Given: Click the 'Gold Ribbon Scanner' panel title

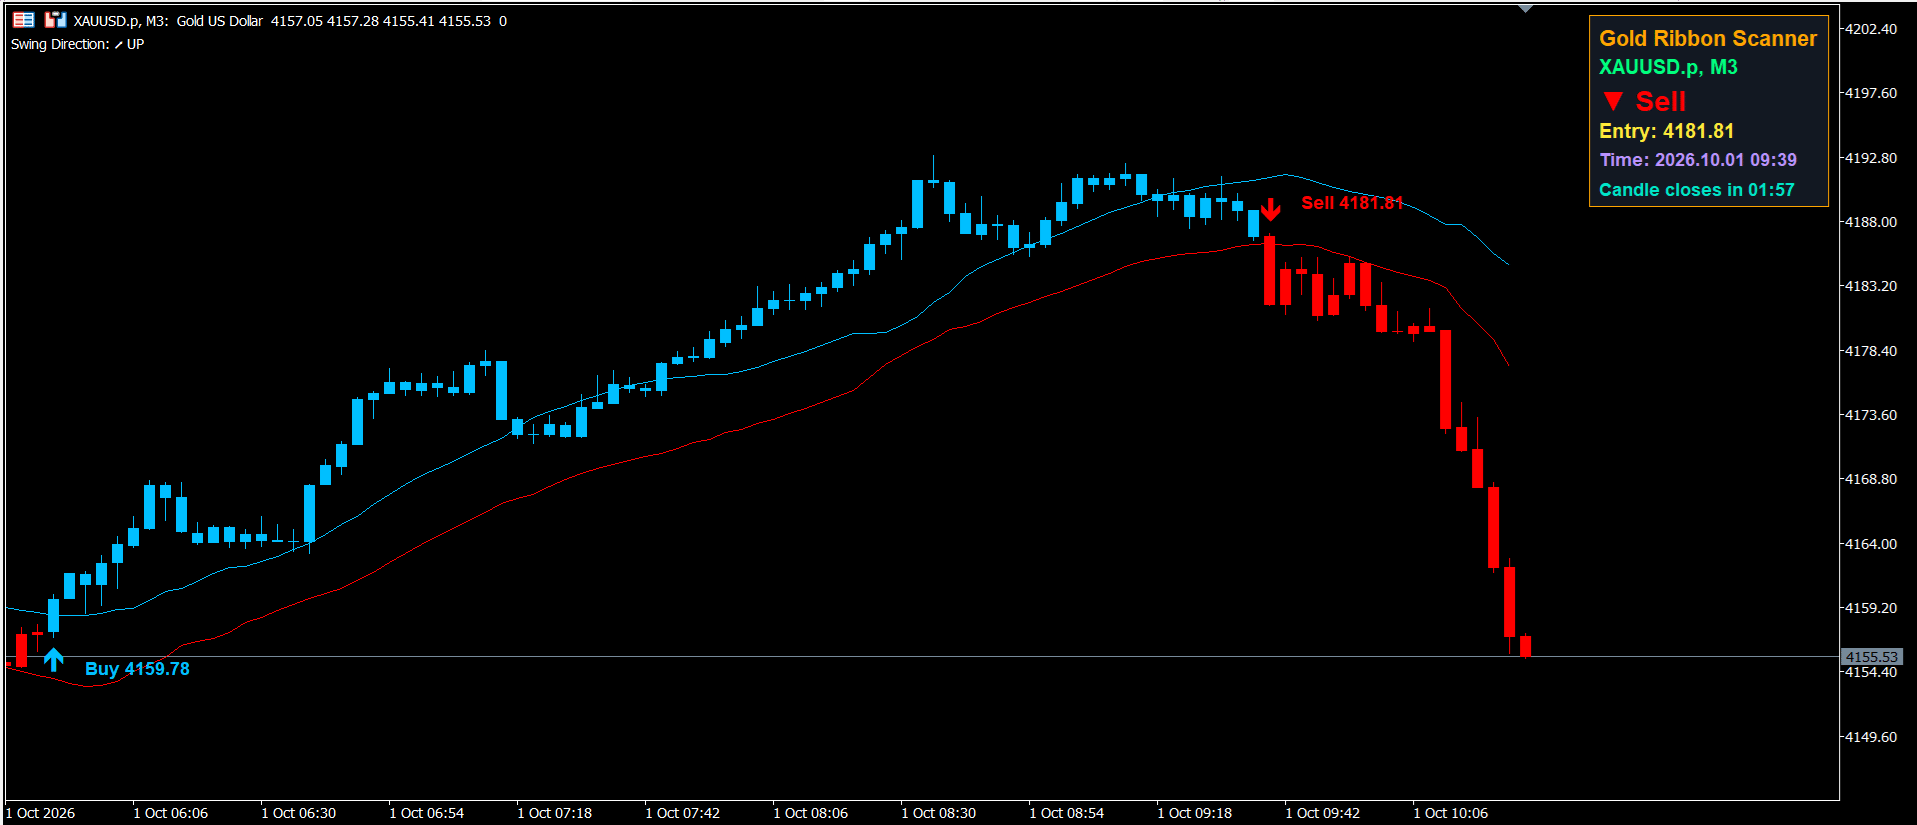Looking at the screenshot, I should point(1708,38).
